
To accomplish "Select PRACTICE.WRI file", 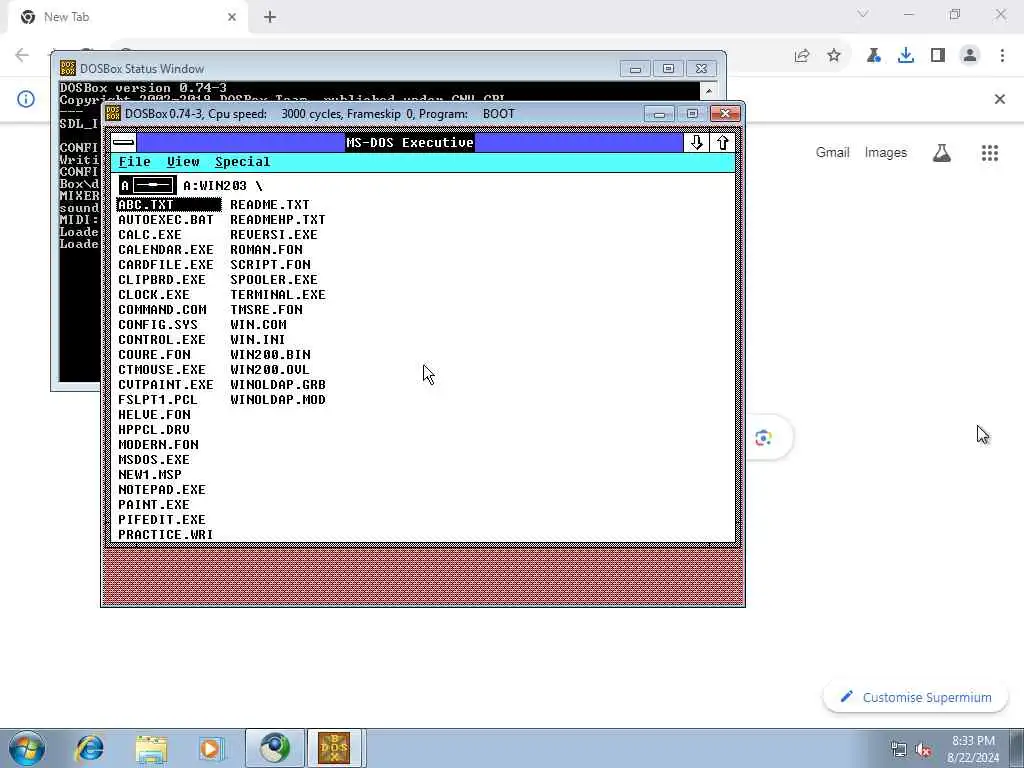I will [x=166, y=536].
